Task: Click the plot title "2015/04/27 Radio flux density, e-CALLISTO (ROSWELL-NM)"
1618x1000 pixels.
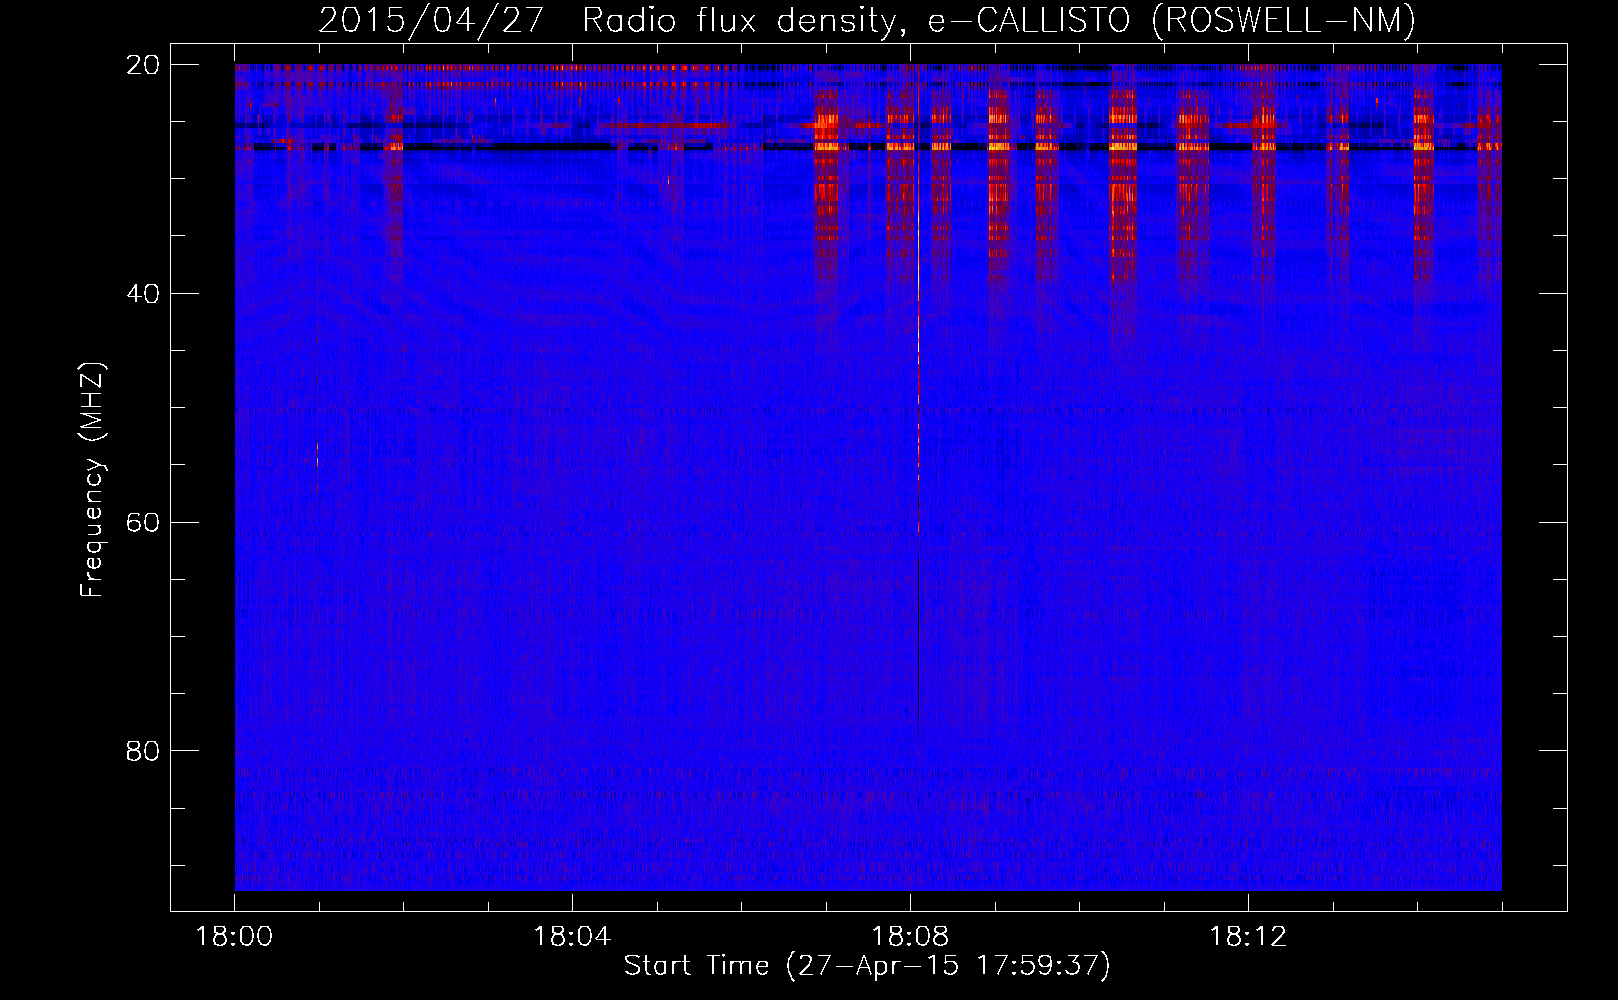Action: tap(867, 20)
